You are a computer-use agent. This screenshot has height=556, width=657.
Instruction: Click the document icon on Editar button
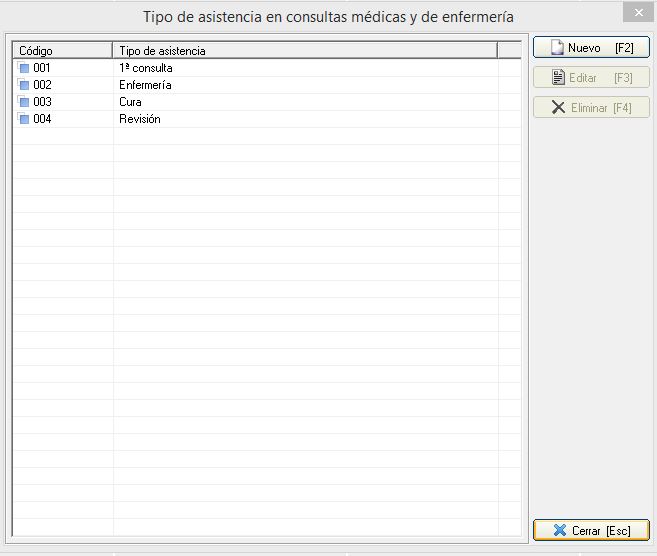tap(557, 78)
